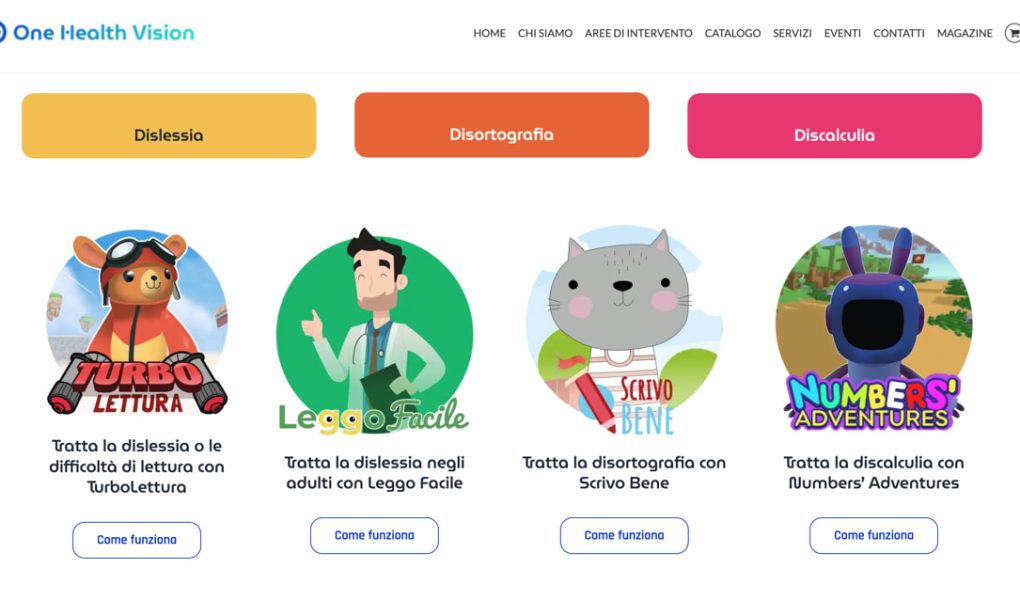This screenshot has width=1020, height=600.
Task: Select the Leggo Facile doctor icon
Action: 374,331
